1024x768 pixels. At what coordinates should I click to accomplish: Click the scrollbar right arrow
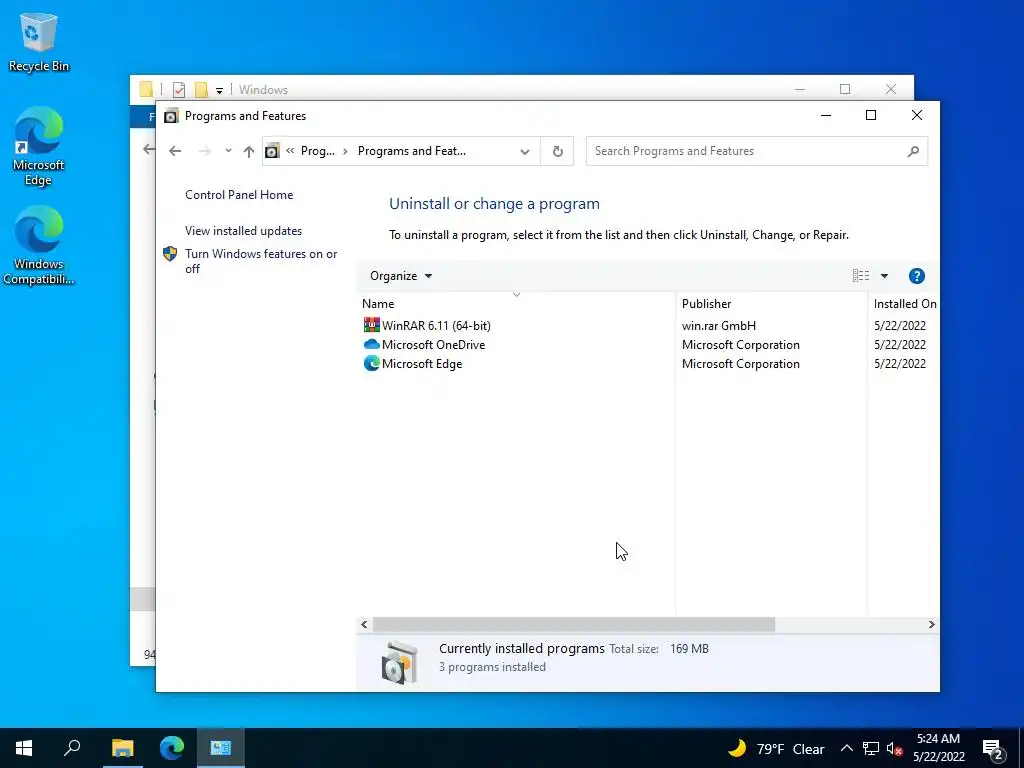coord(931,624)
